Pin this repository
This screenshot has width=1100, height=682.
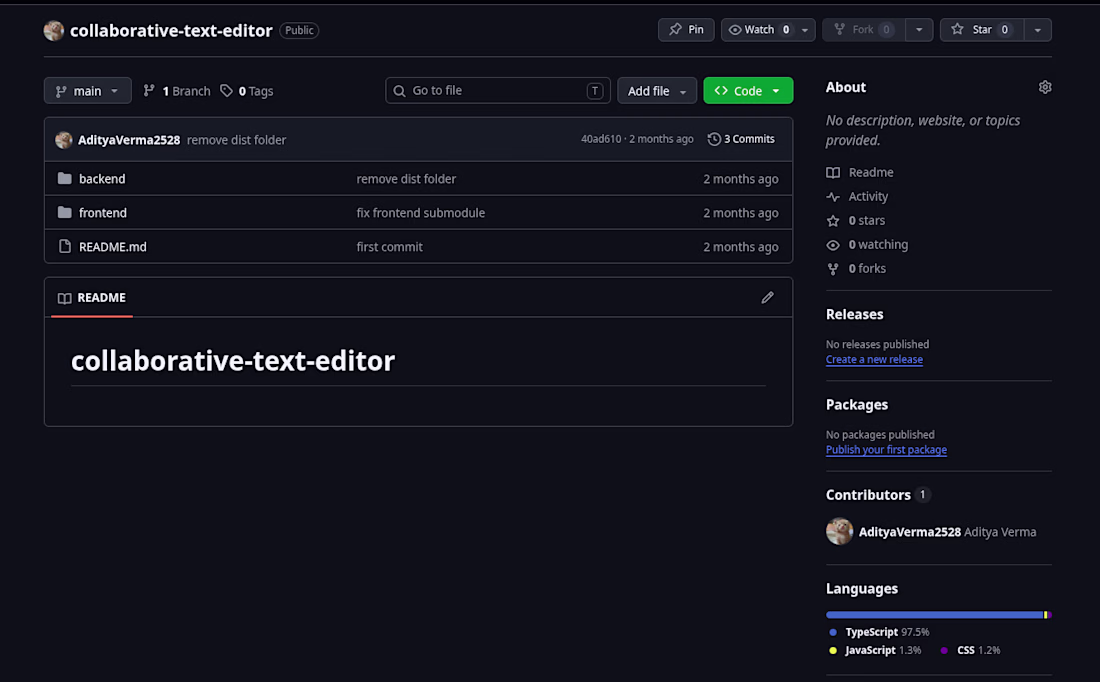686,29
